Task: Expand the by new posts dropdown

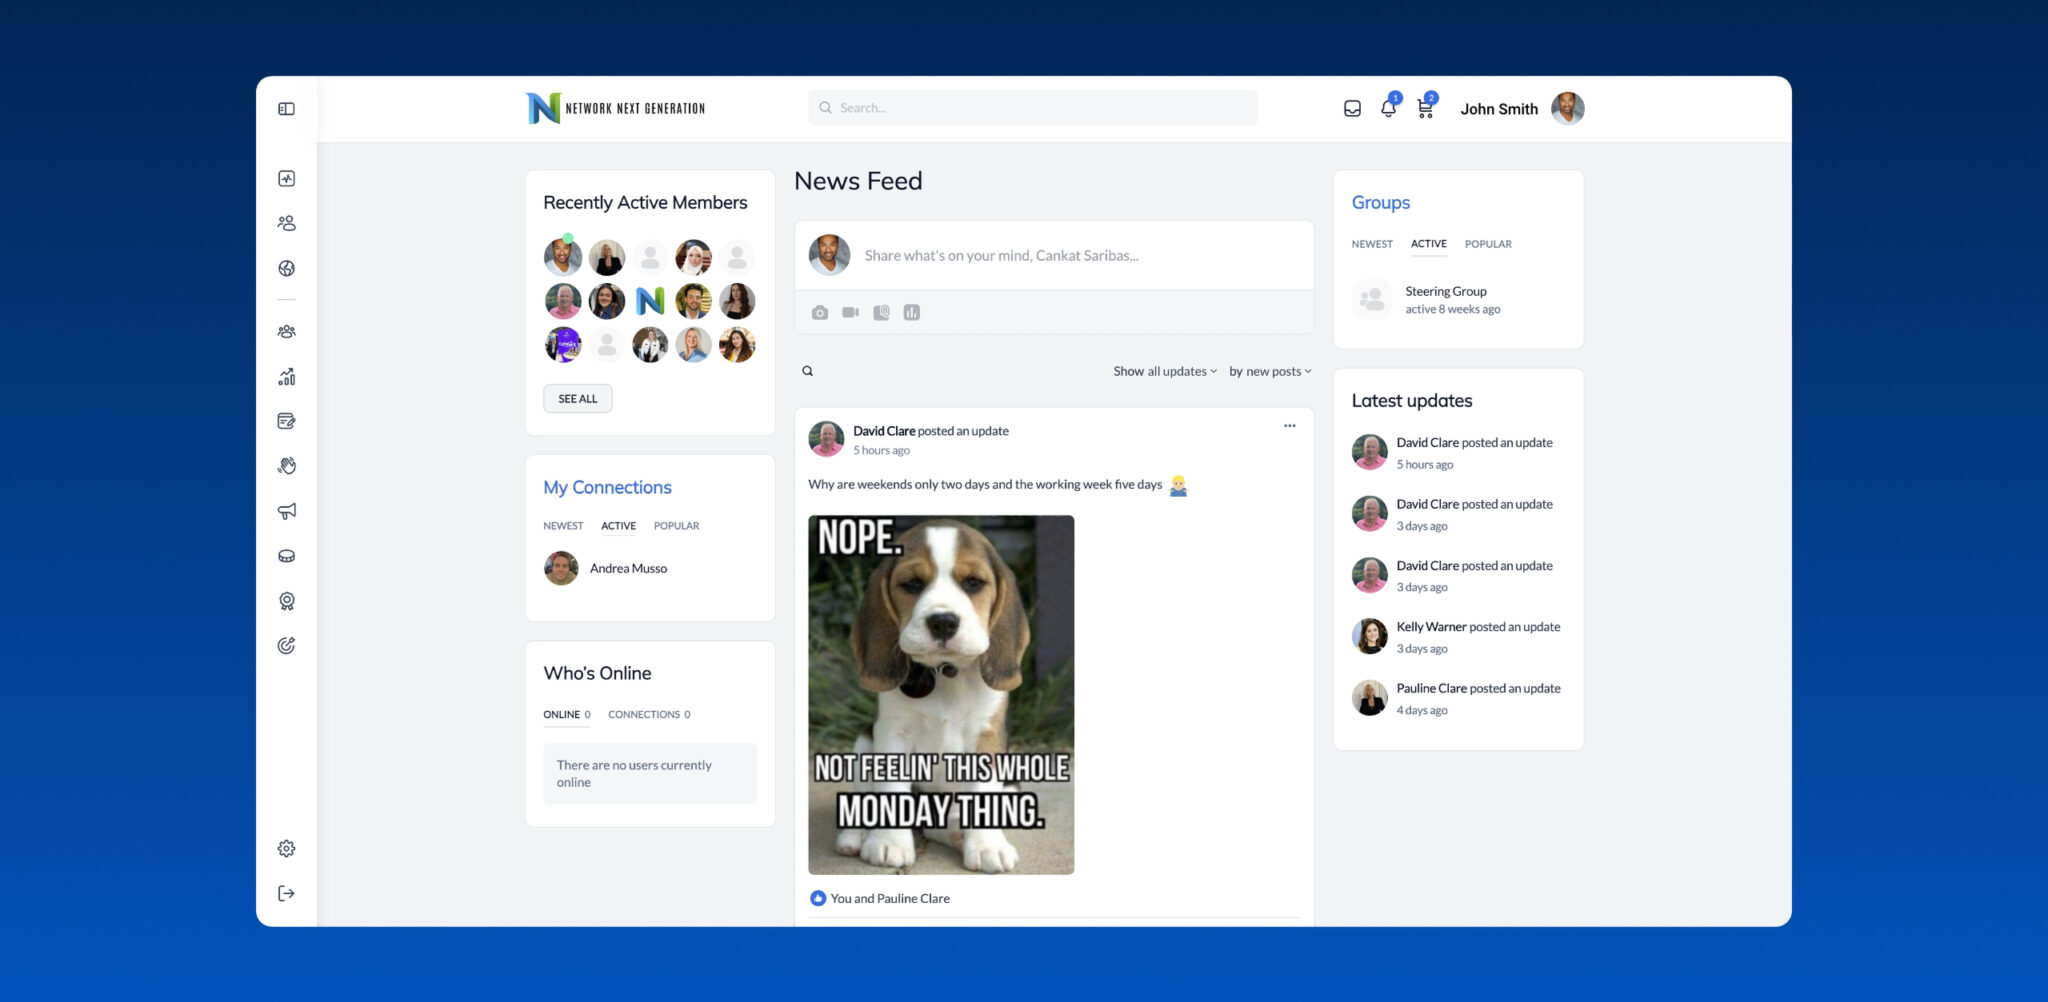Action: tap(1269, 371)
